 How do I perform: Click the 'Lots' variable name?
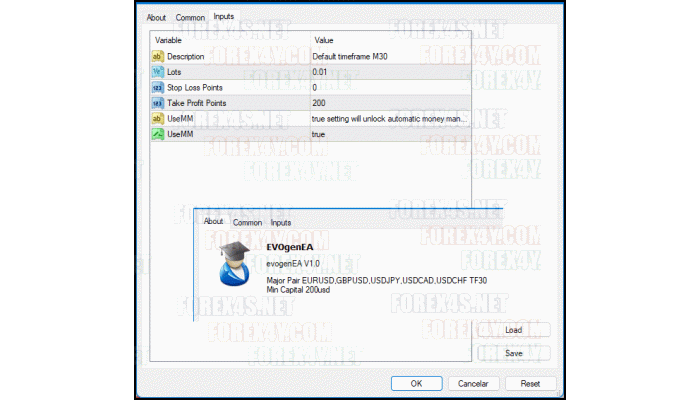(x=174, y=72)
